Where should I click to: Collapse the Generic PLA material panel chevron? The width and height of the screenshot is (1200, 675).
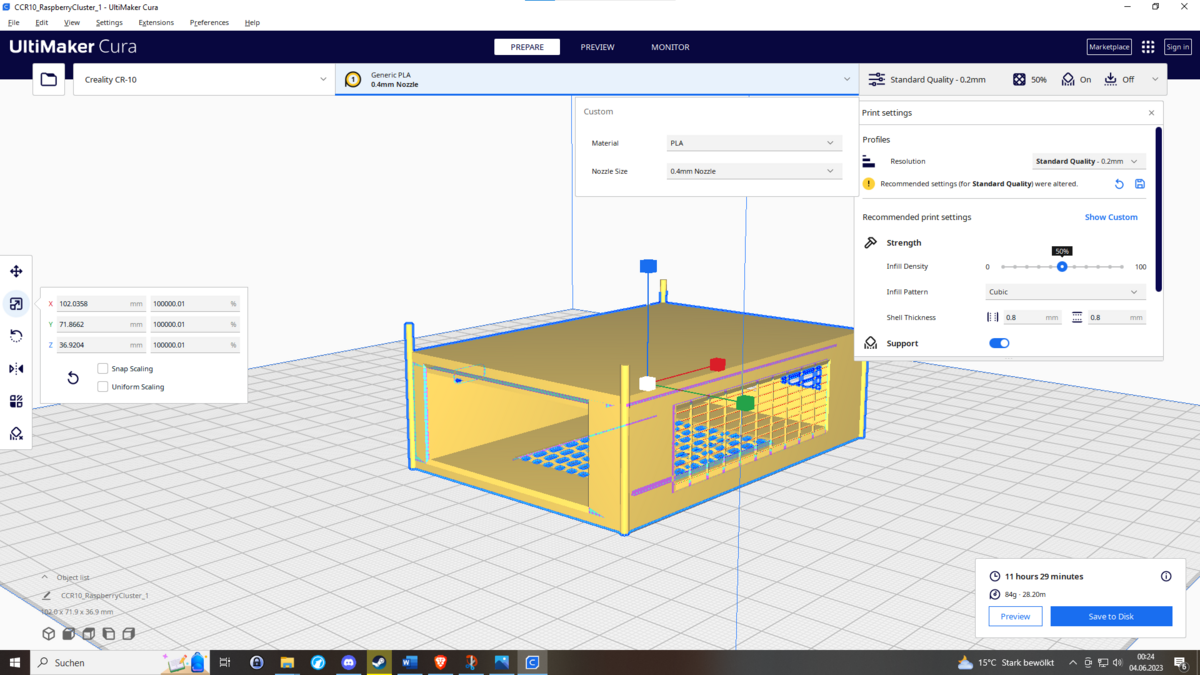tap(846, 79)
